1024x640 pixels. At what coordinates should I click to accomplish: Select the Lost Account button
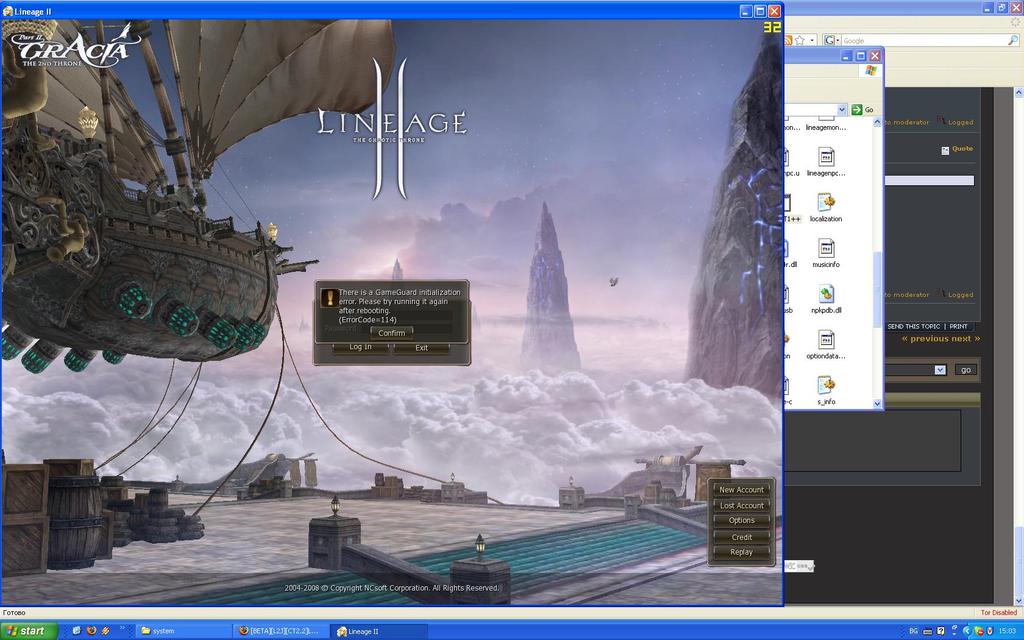pyautogui.click(x=741, y=506)
